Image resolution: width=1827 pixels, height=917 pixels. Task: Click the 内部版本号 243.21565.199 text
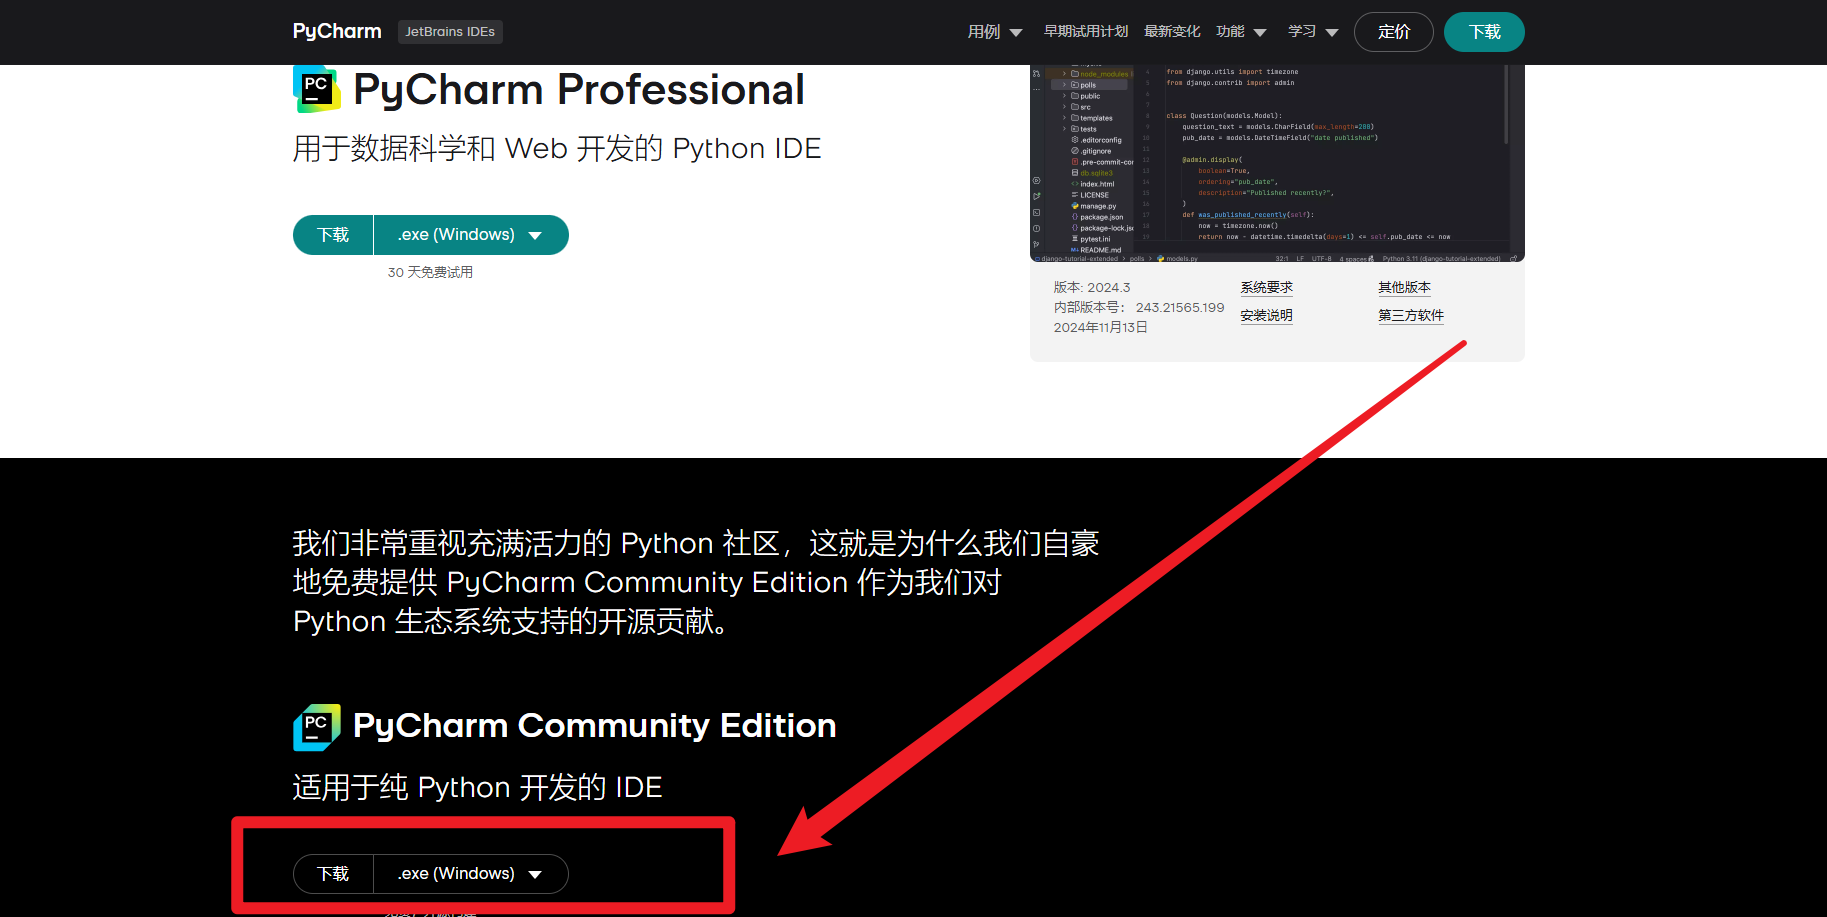(x=1139, y=307)
